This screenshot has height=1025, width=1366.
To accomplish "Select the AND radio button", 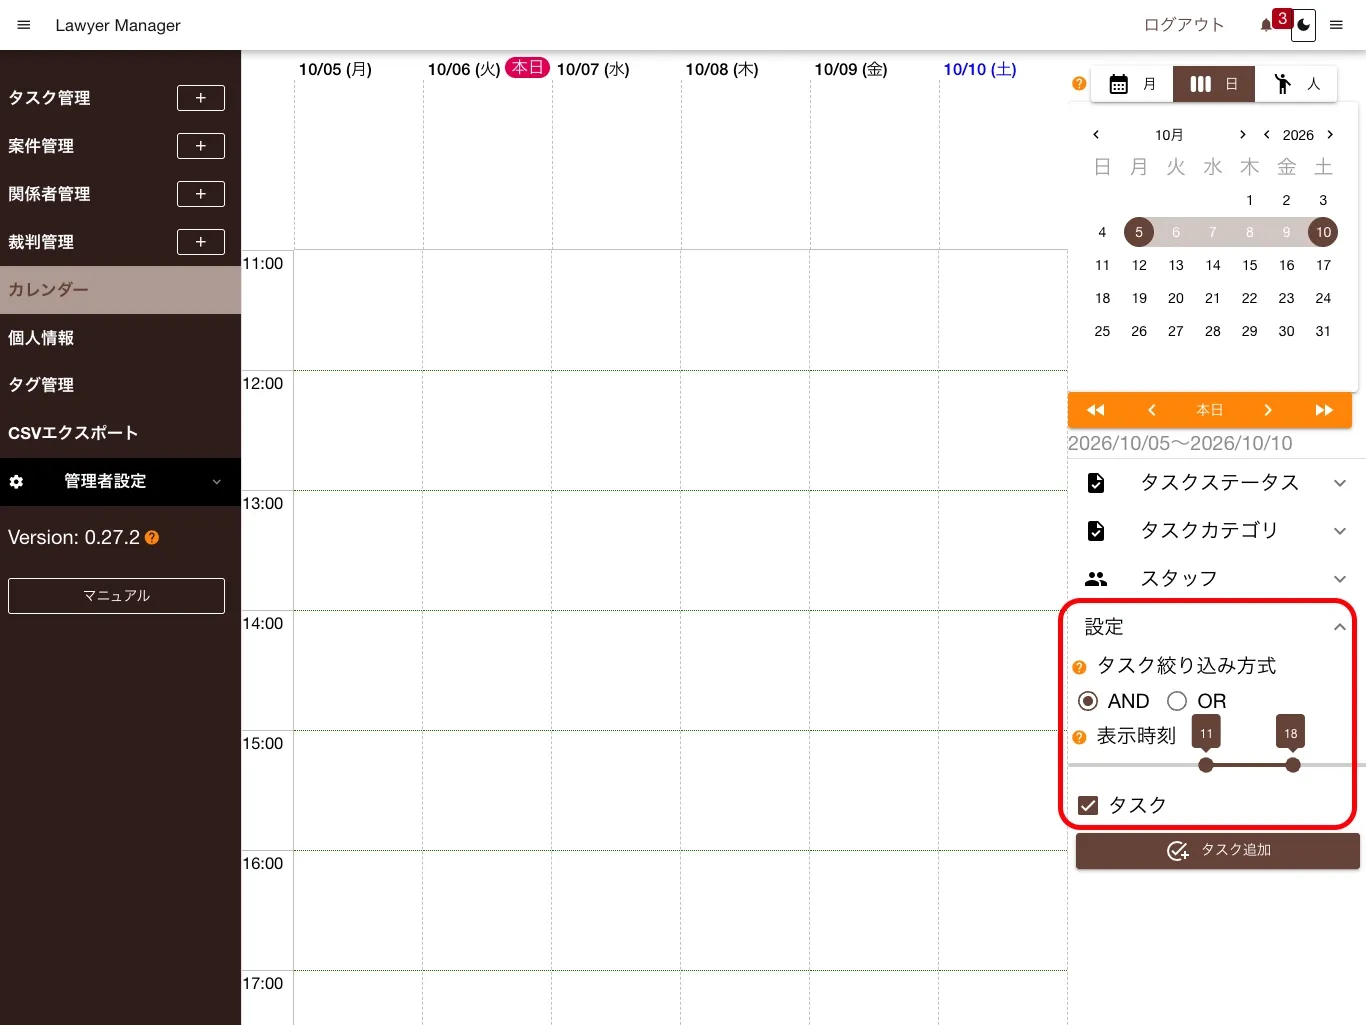I will coord(1088,701).
